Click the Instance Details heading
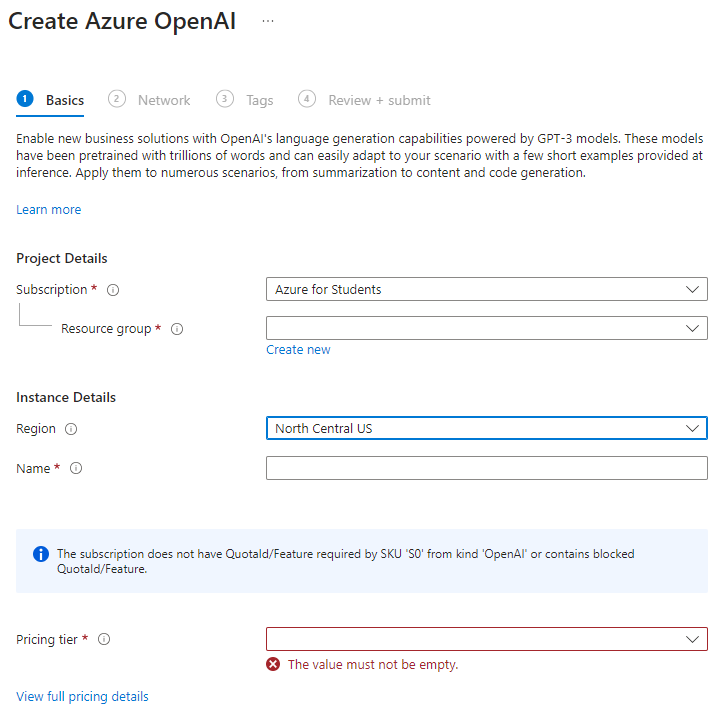This screenshot has width=724, height=722. [x=66, y=397]
